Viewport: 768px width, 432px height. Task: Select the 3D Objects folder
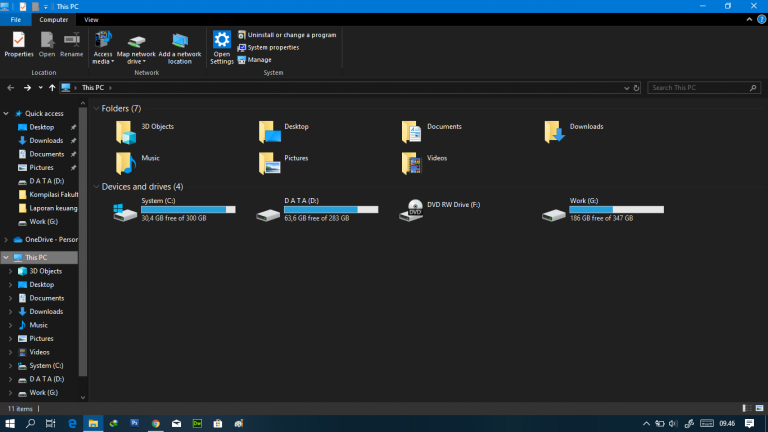[145, 132]
